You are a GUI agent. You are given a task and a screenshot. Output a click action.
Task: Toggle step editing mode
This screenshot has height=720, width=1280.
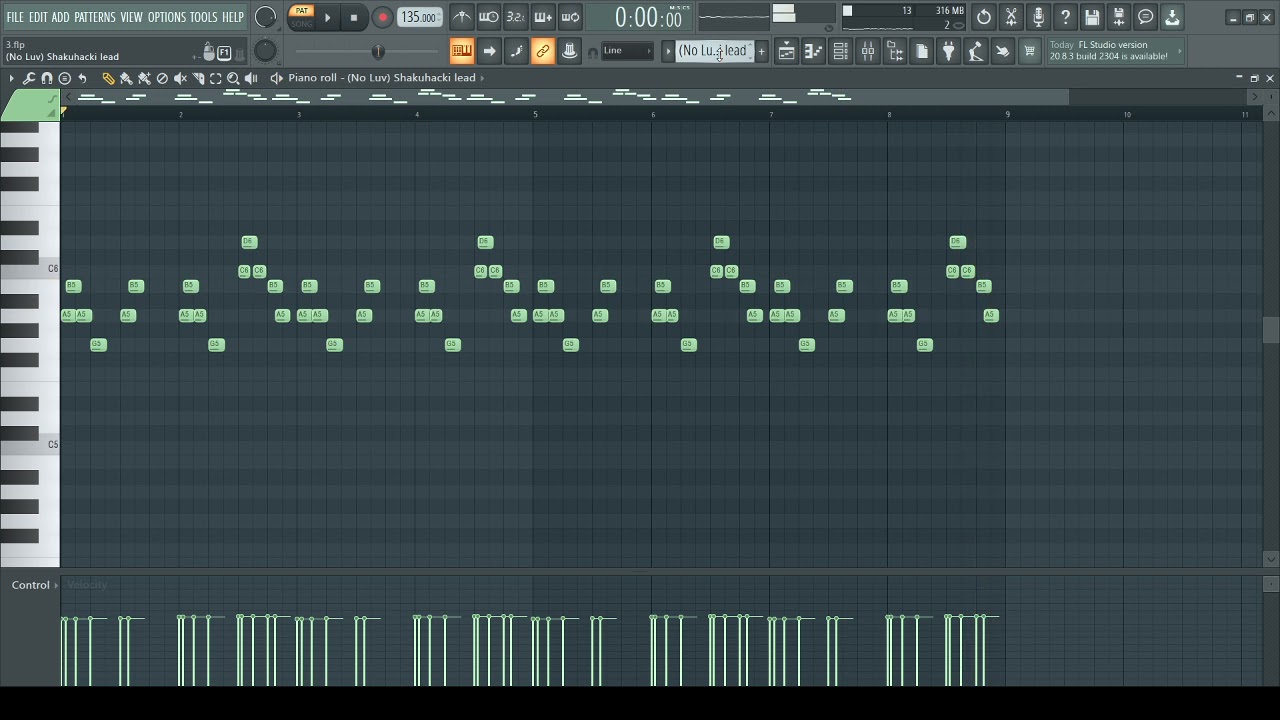click(x=516, y=51)
